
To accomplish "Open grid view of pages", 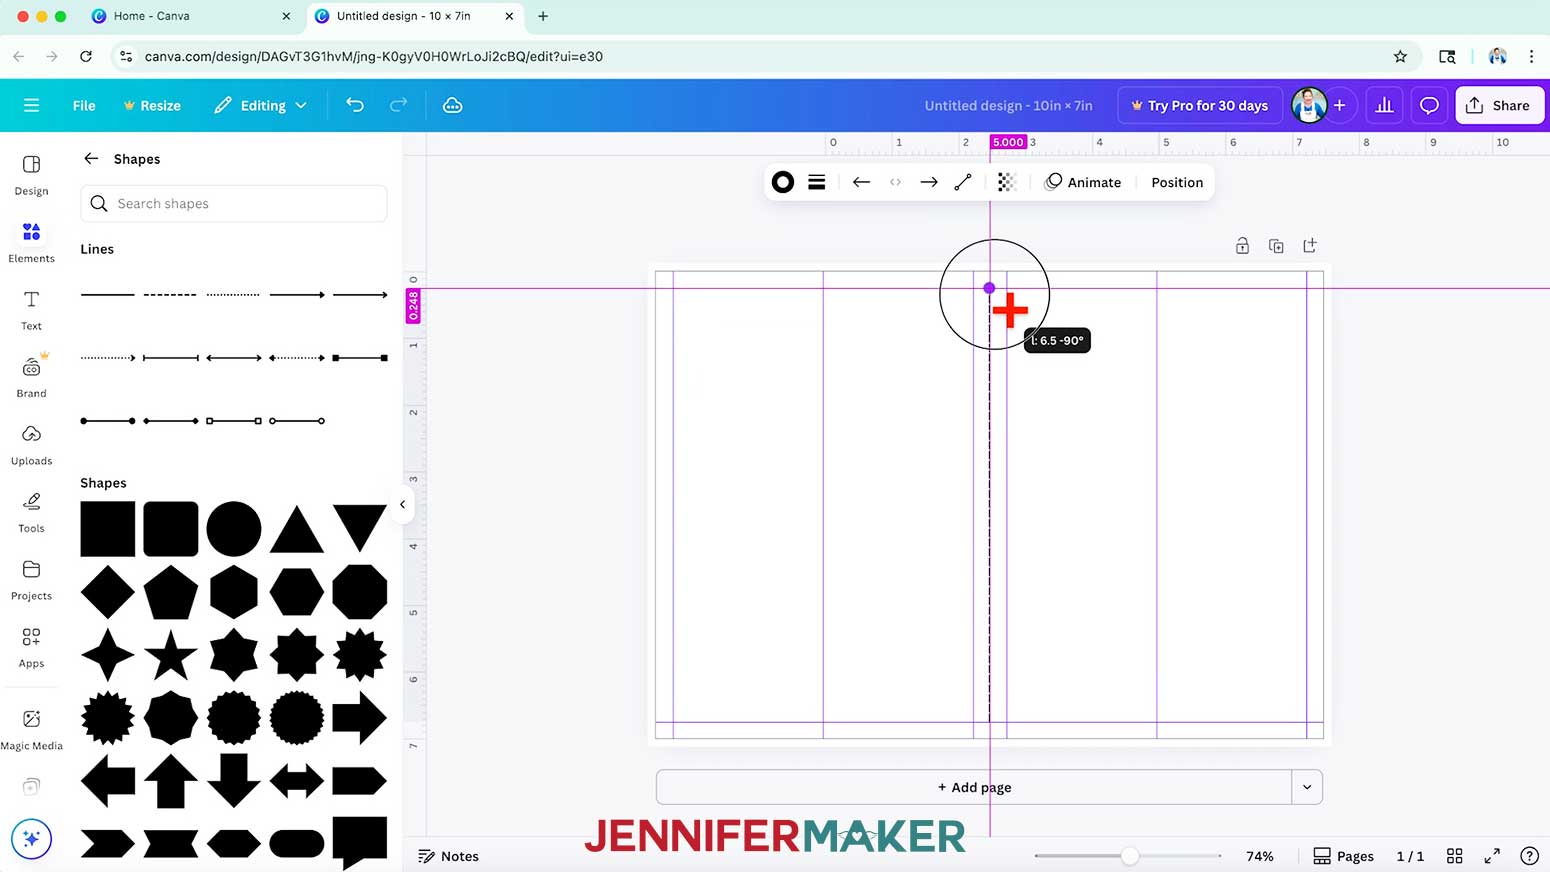I will [x=1455, y=856].
